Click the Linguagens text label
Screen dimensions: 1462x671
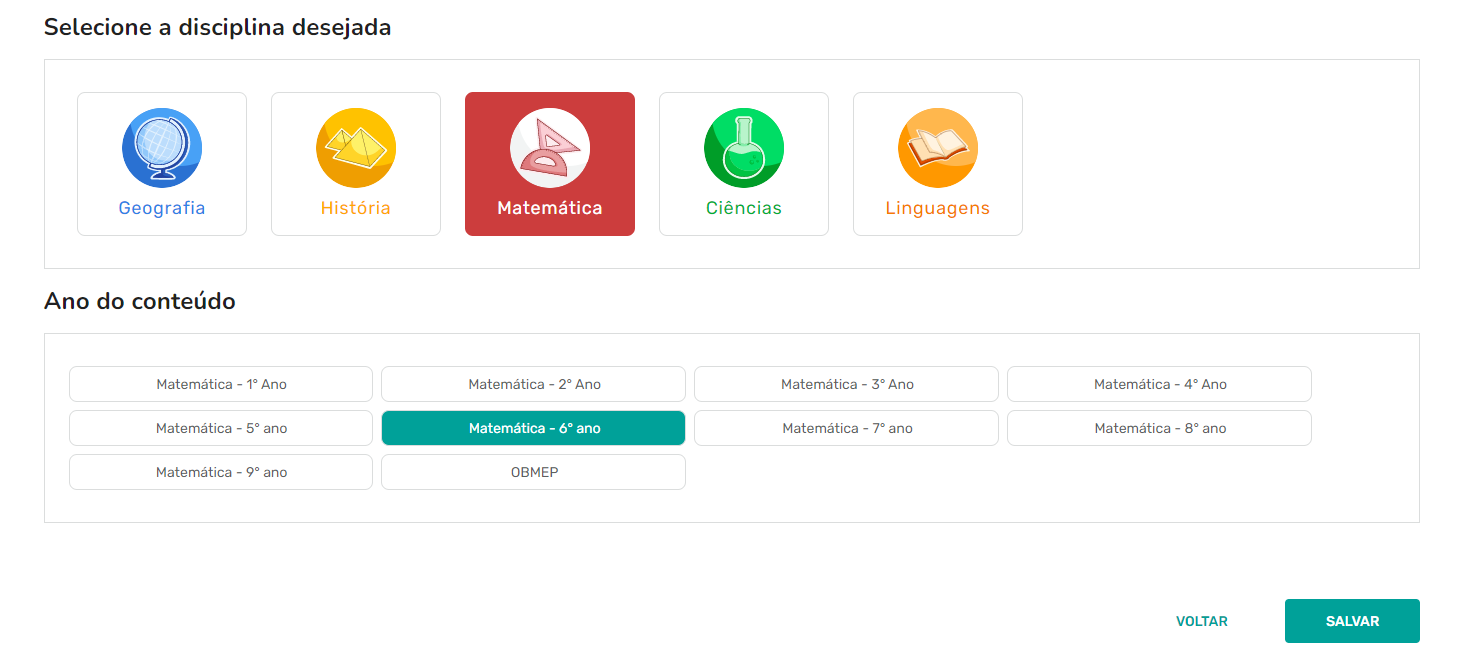(x=938, y=209)
